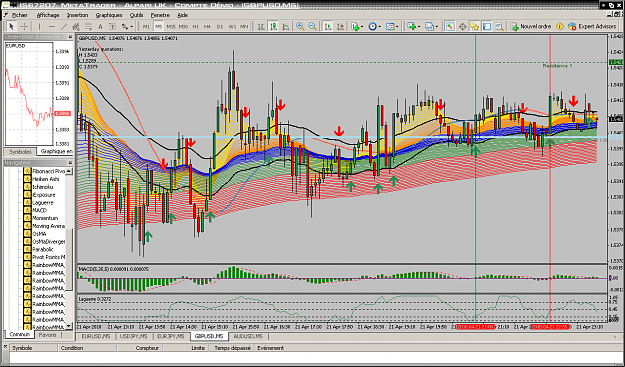Open the Aide menu

(x=183, y=15)
